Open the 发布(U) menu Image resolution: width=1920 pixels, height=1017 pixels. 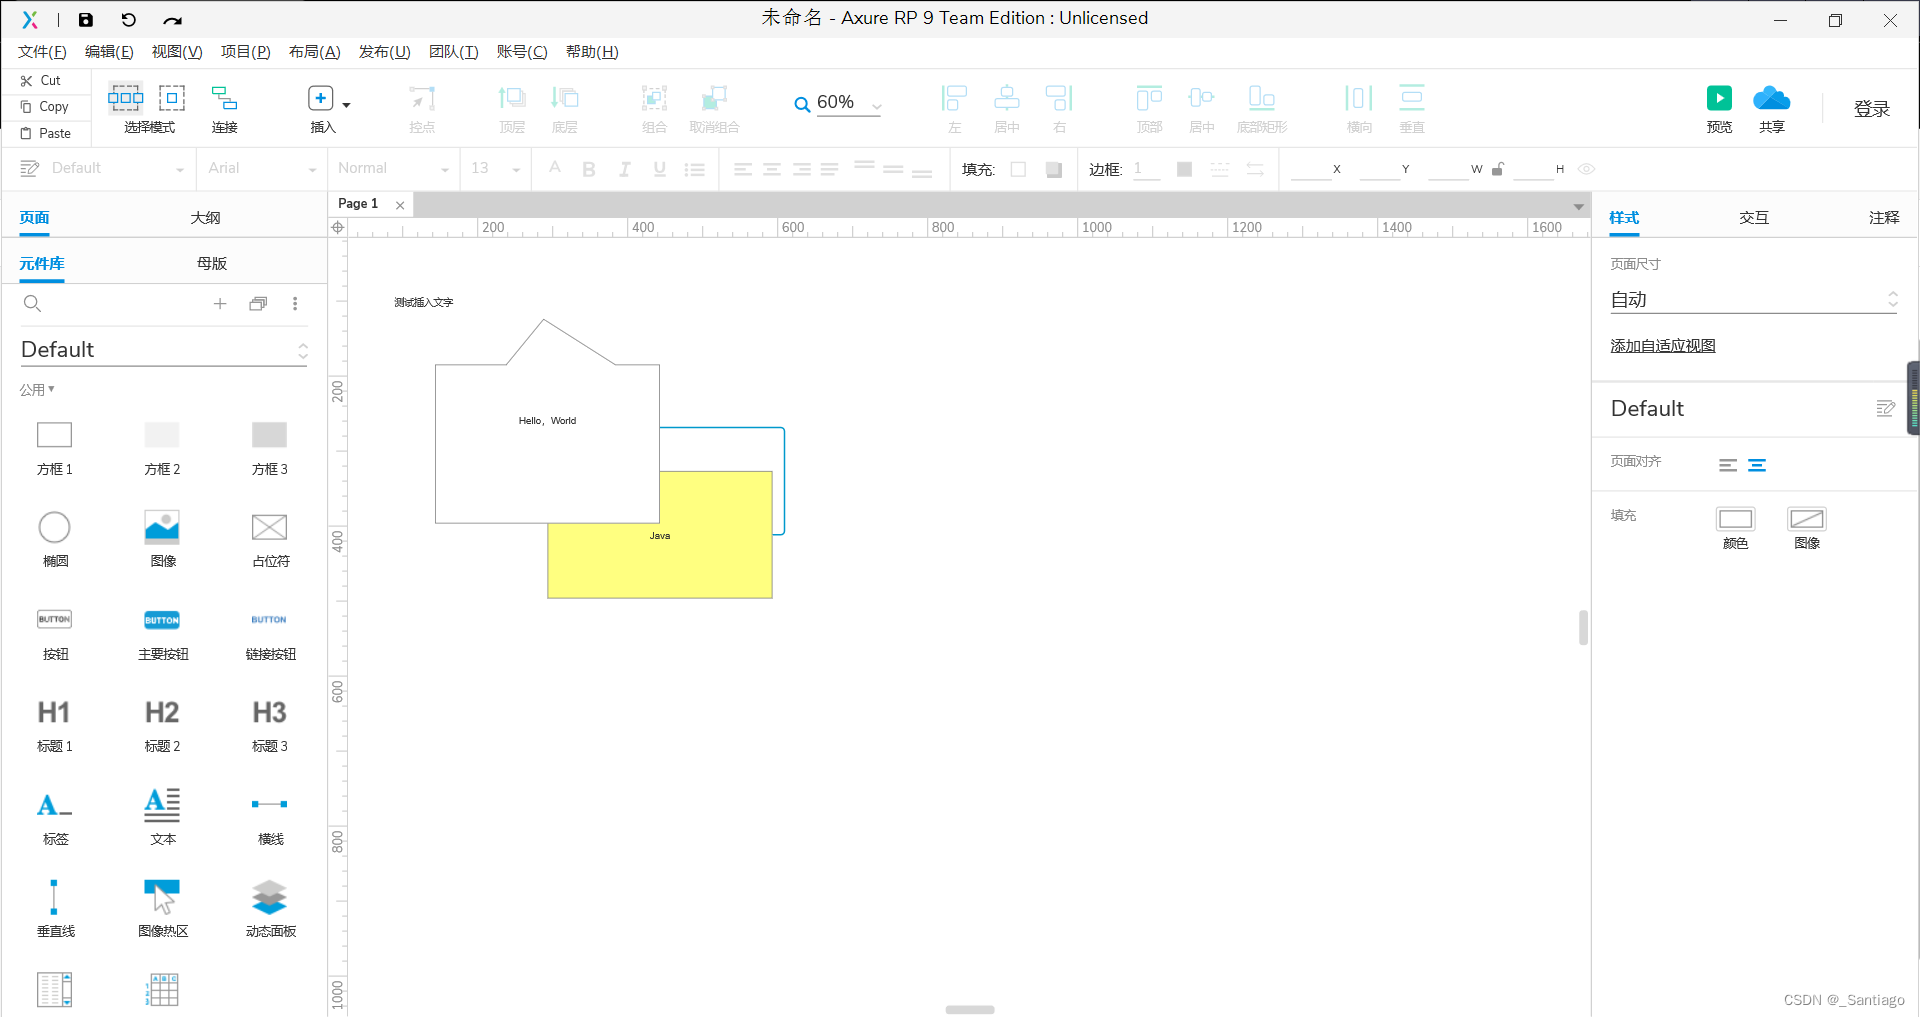pos(384,52)
